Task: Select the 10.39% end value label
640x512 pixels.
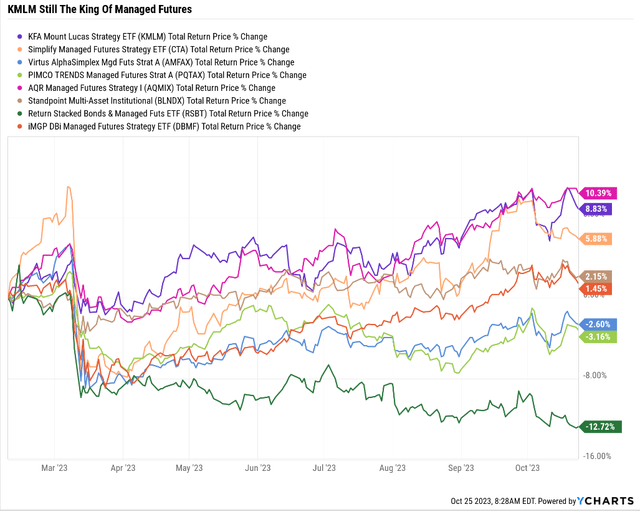Action: pyautogui.click(x=601, y=191)
